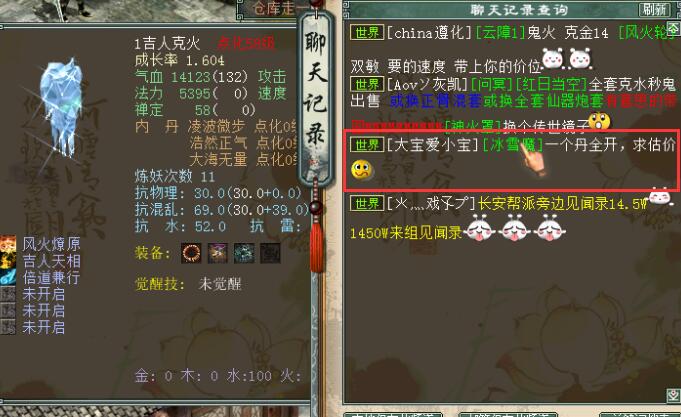Open the [冰雪魔] item link
The width and height of the screenshot is (681, 417).
click(x=513, y=145)
